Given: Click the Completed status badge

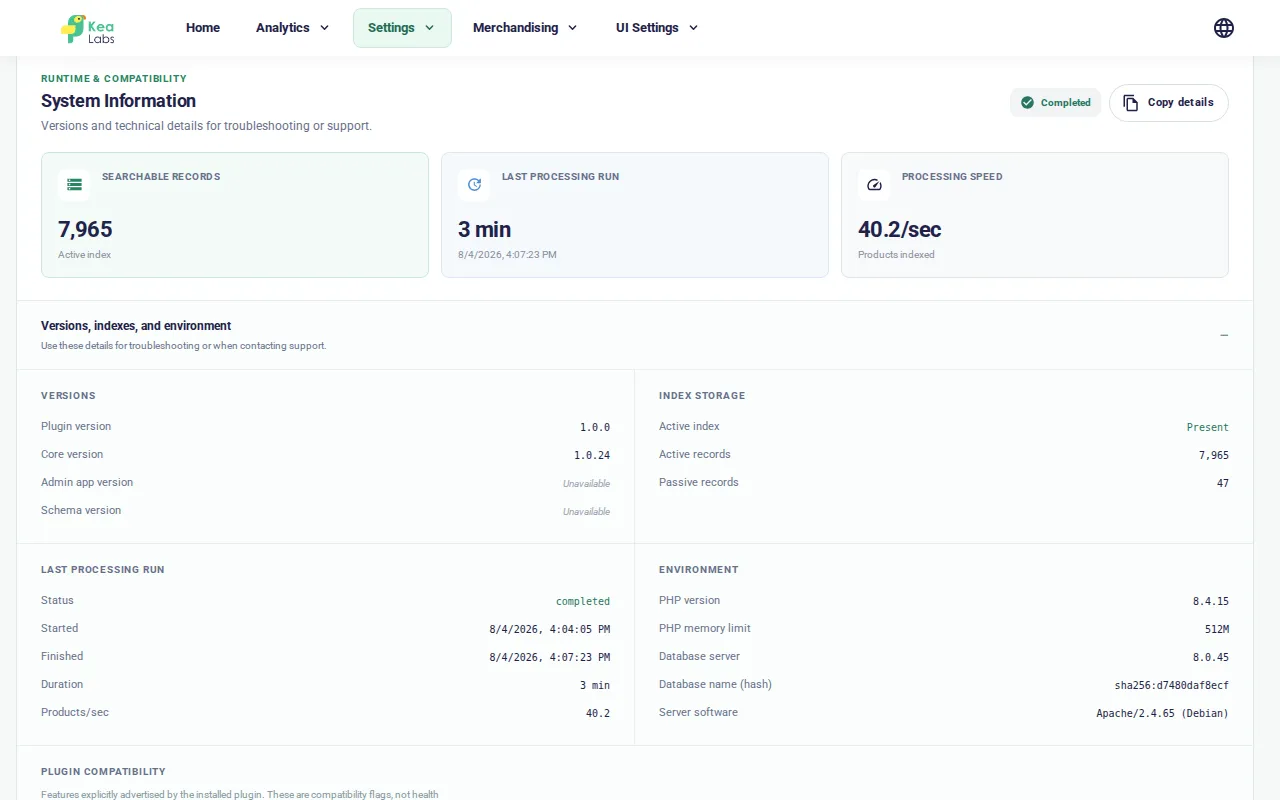Looking at the screenshot, I should click(x=1055, y=102).
